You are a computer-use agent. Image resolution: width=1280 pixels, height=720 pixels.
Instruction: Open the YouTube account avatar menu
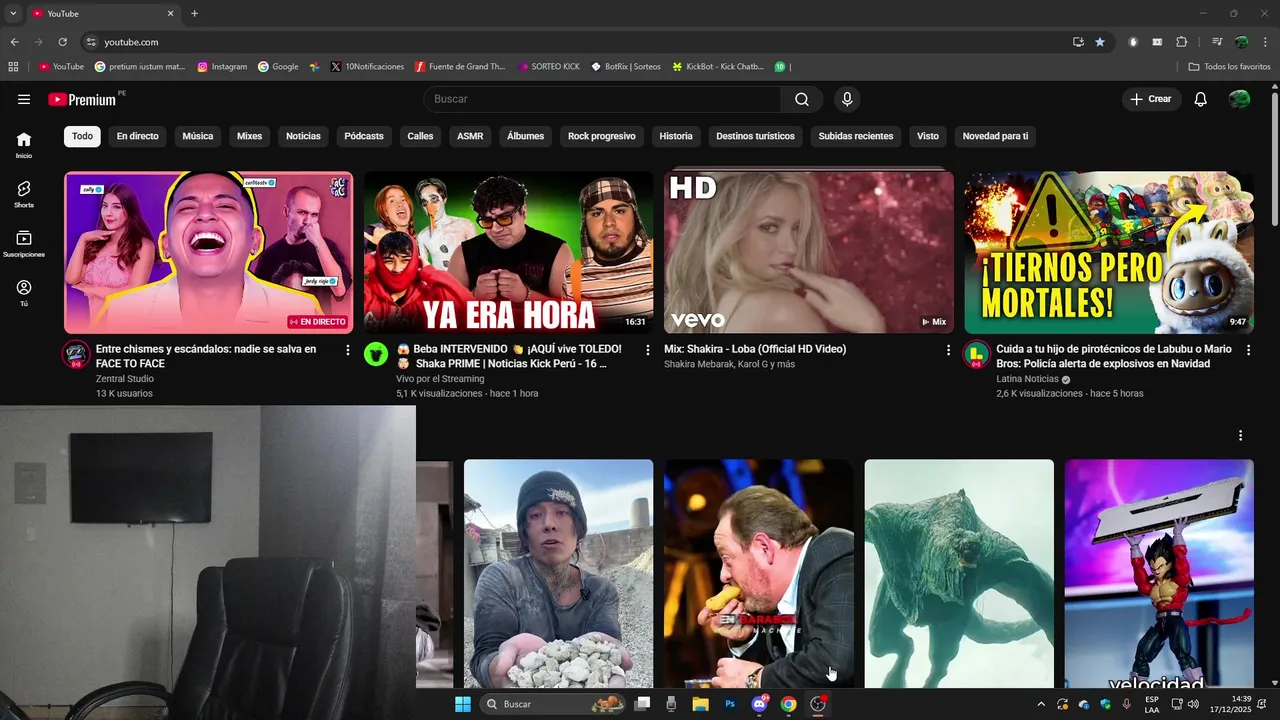[x=1239, y=99]
